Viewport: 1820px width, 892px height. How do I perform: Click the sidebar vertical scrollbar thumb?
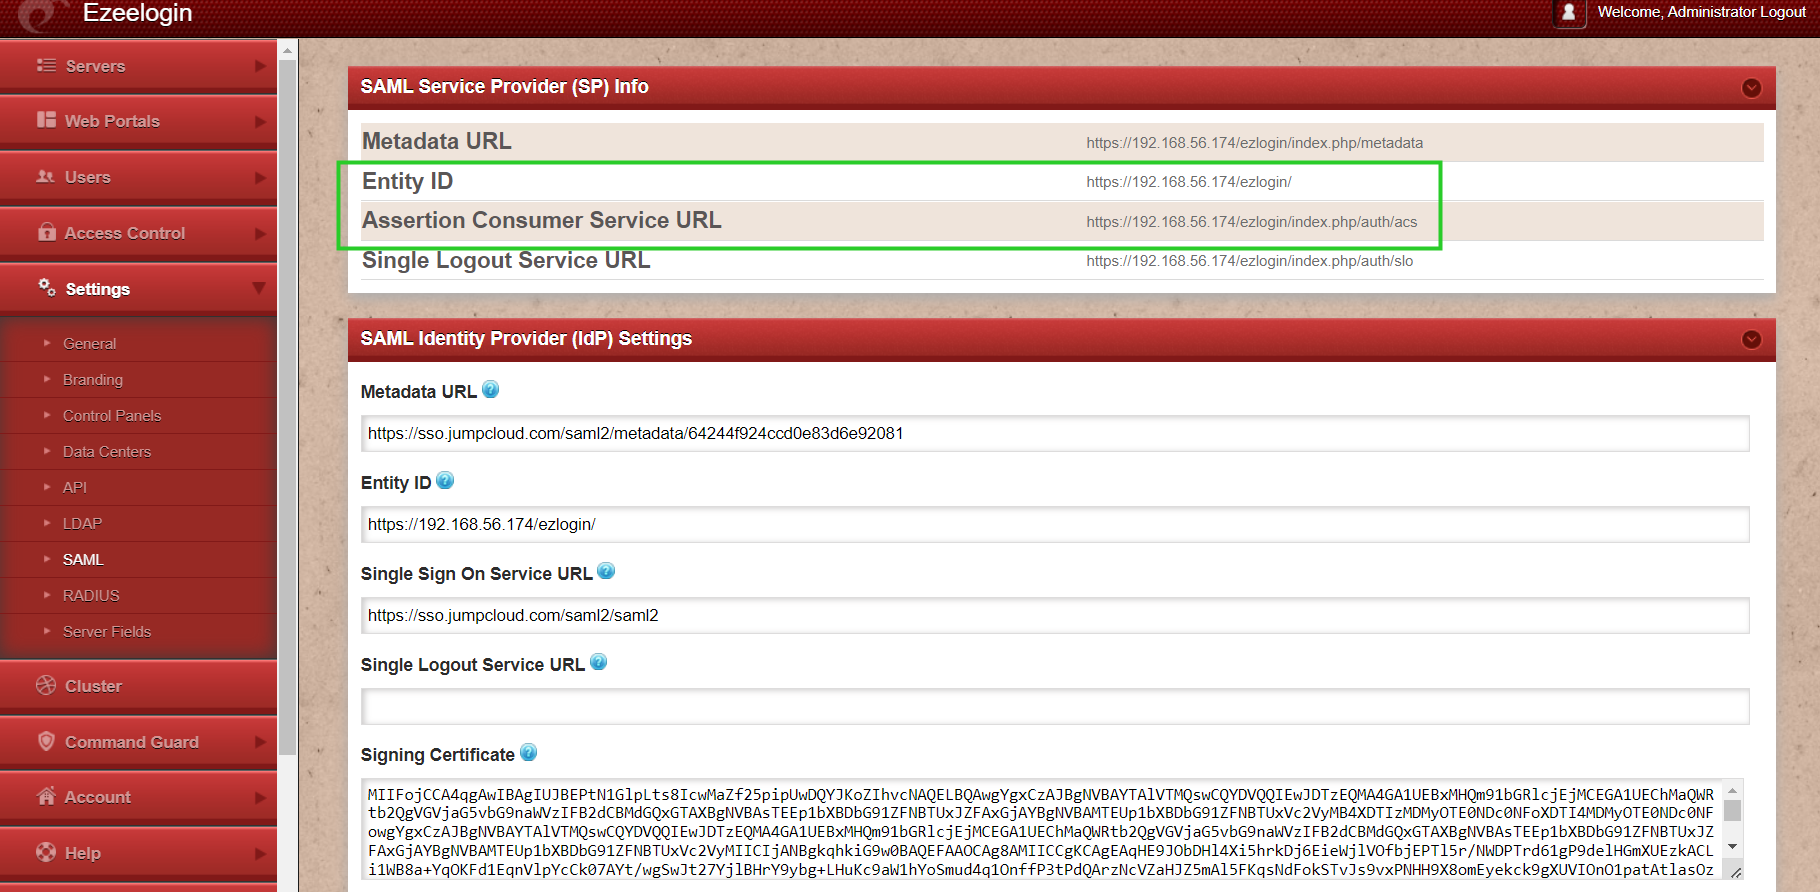288,408
